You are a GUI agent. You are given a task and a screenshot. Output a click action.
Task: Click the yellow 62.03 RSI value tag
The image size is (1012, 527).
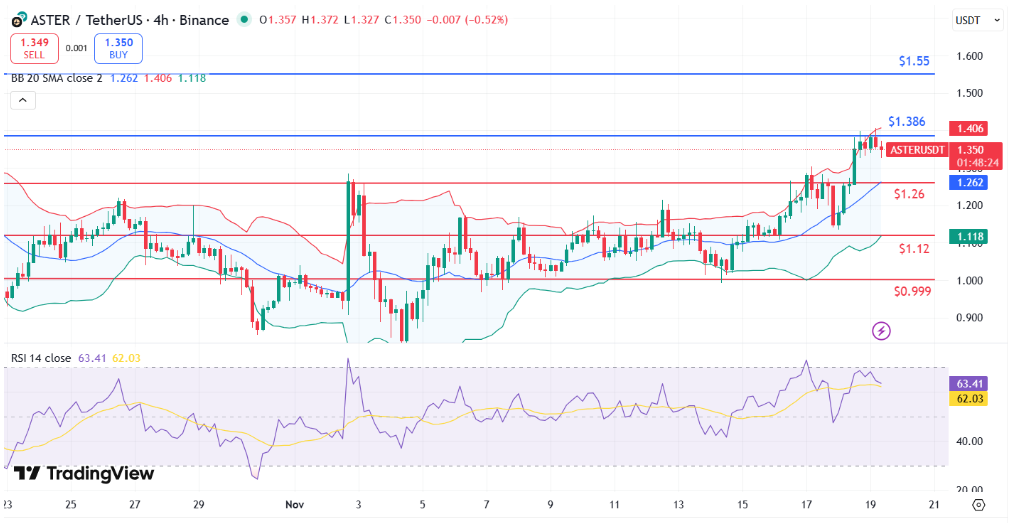click(x=971, y=399)
